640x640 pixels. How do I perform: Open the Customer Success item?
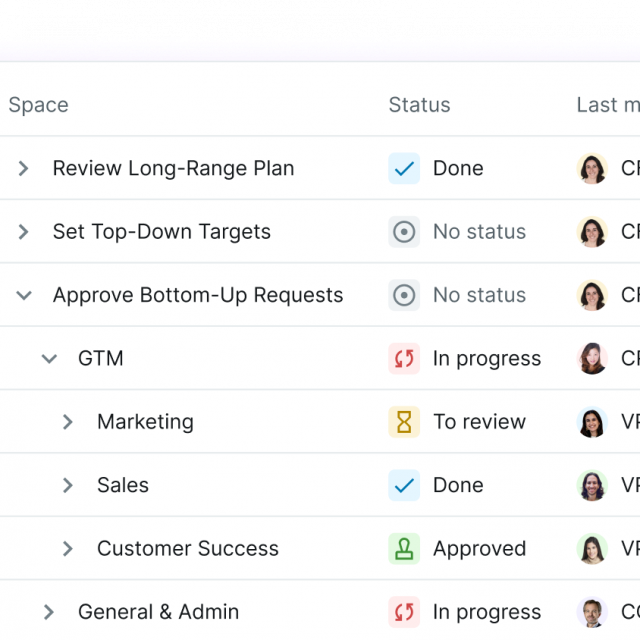(187, 548)
